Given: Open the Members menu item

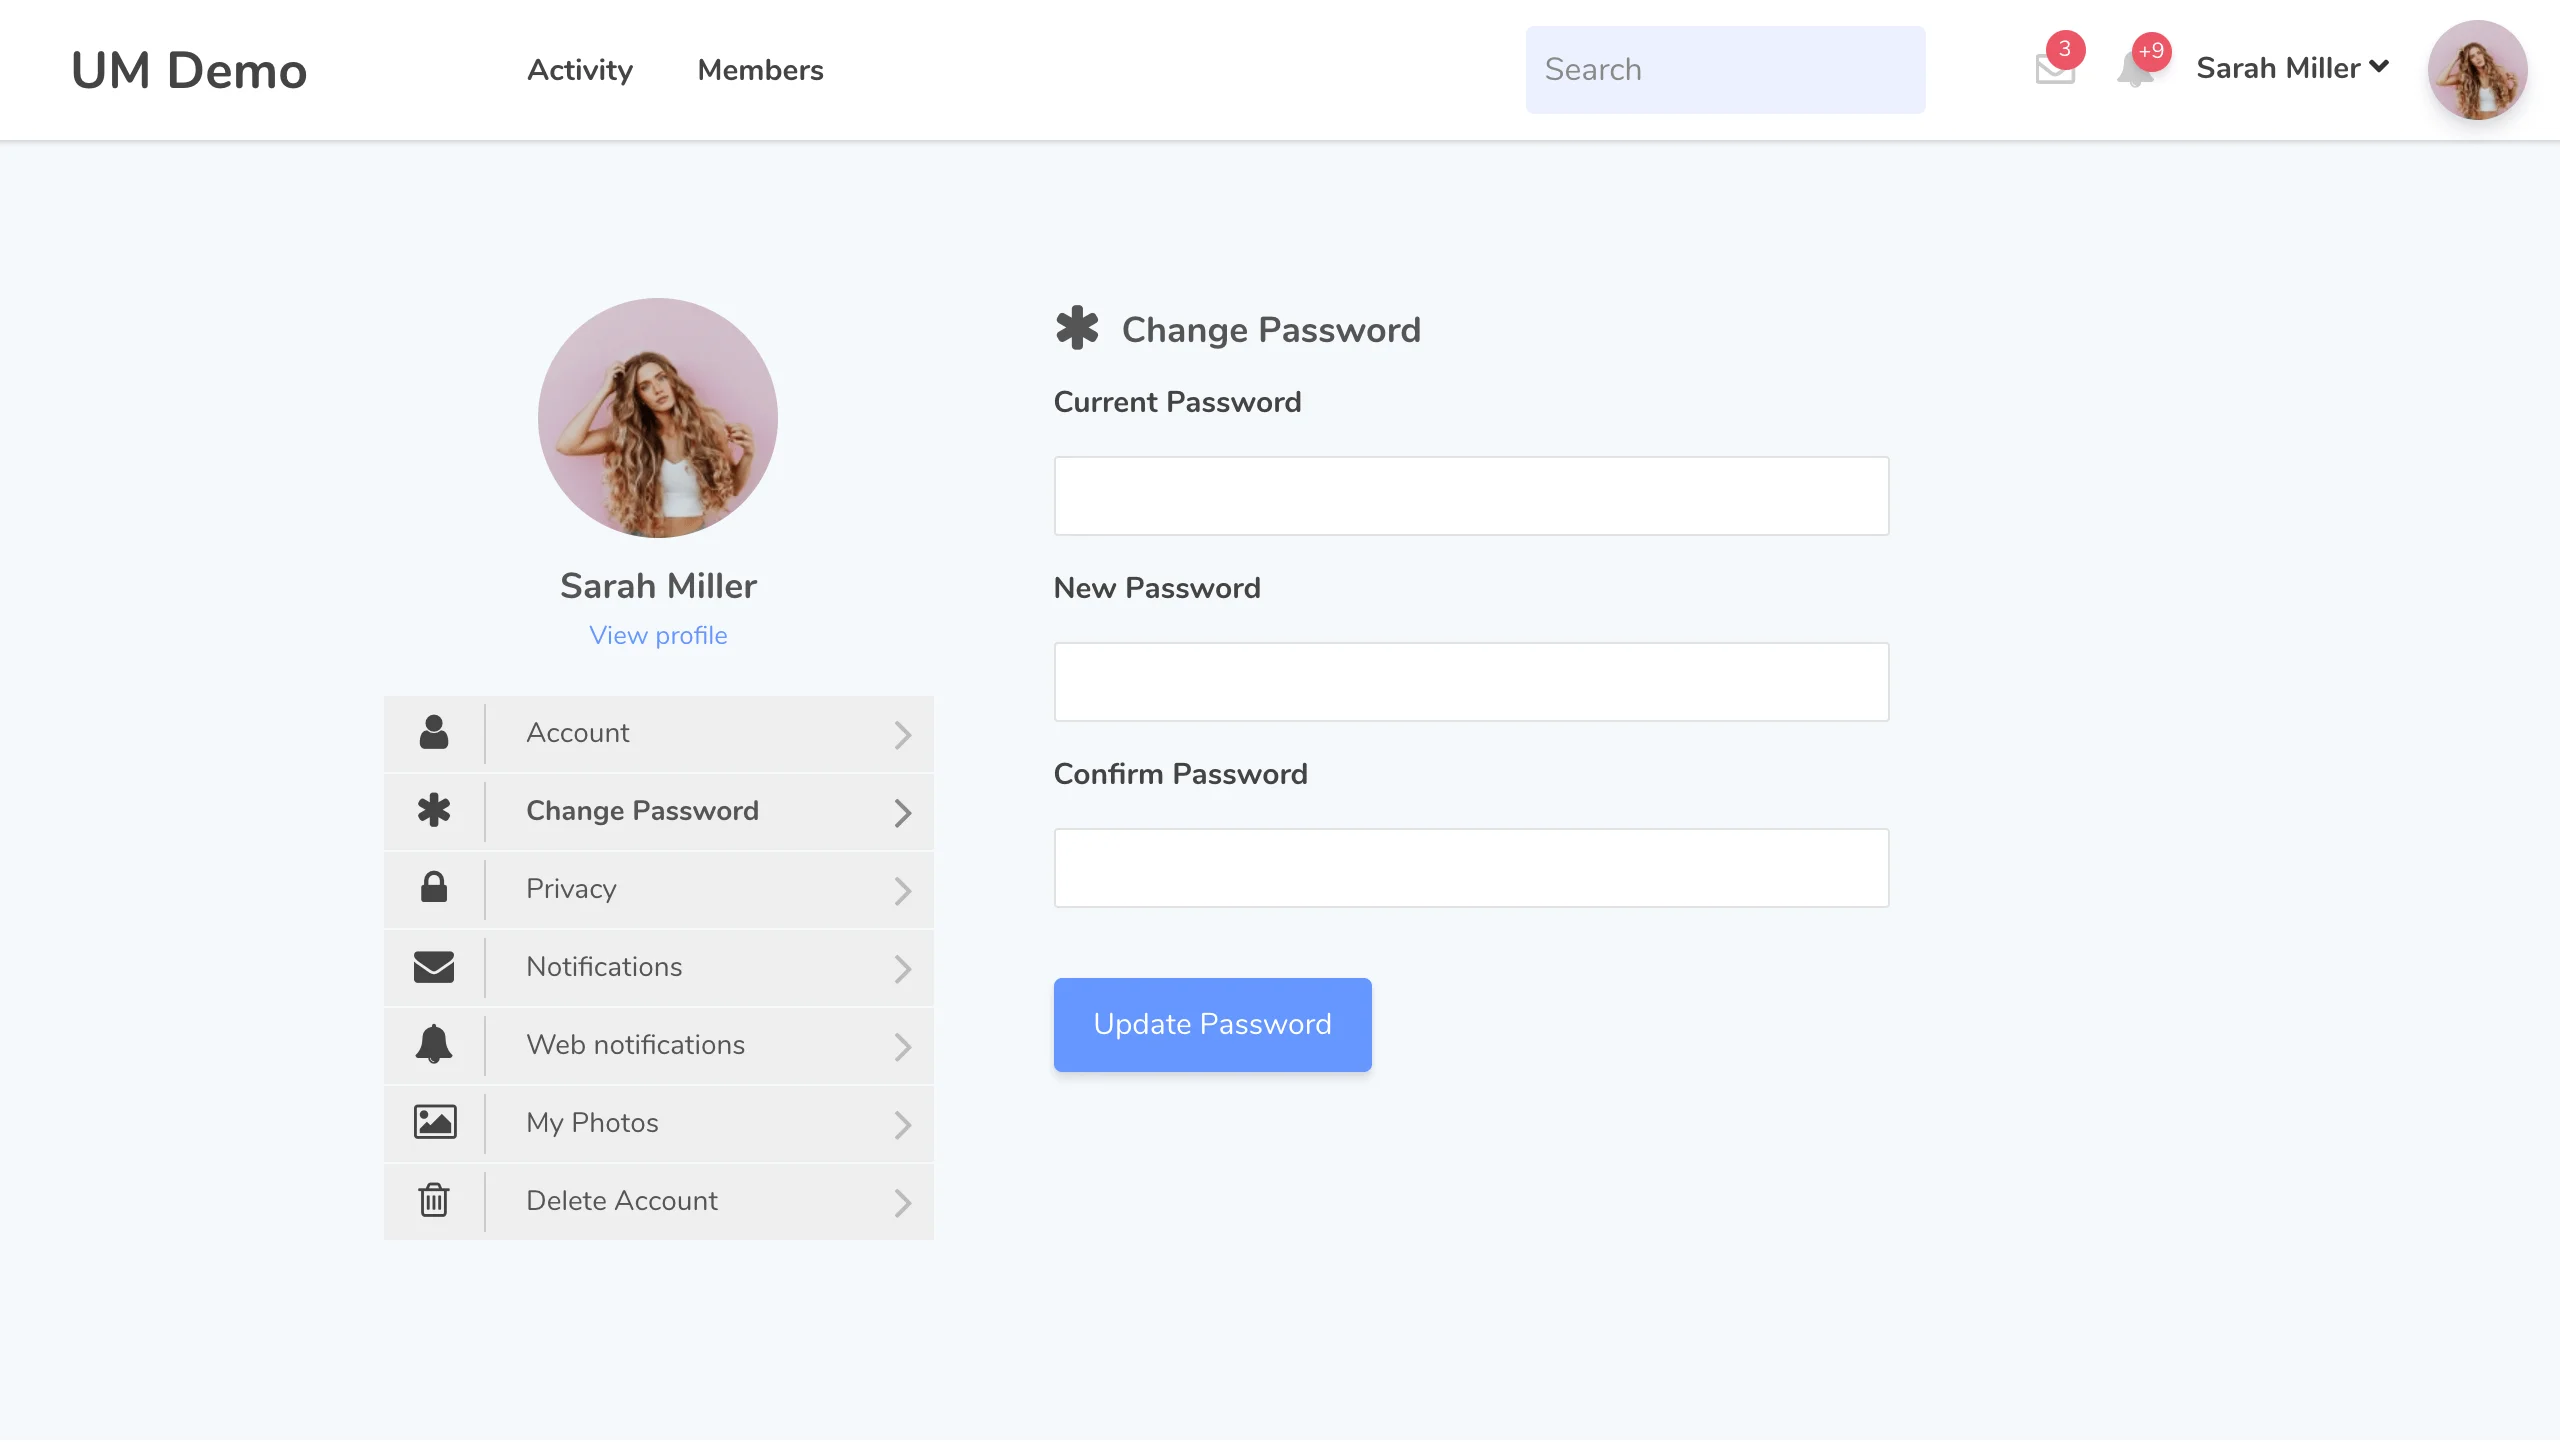Looking at the screenshot, I should tap(760, 70).
